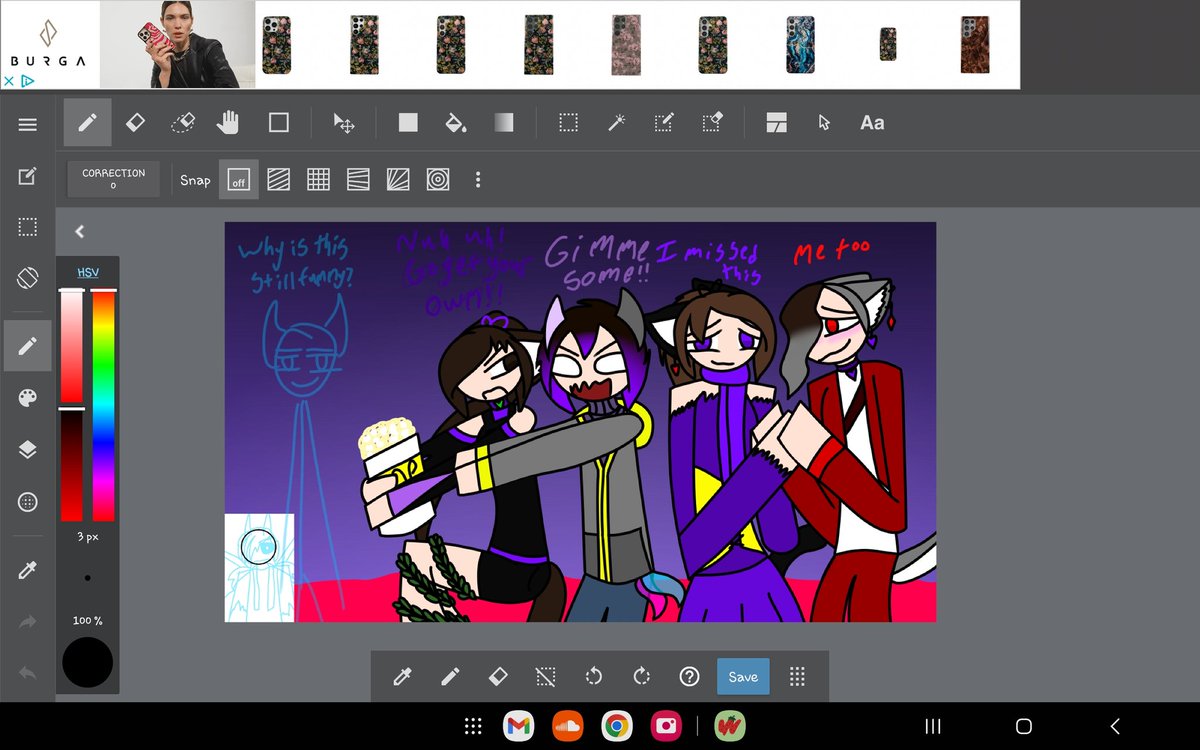
Task: Tap the undo arrow in left sidebar
Action: tap(28, 673)
